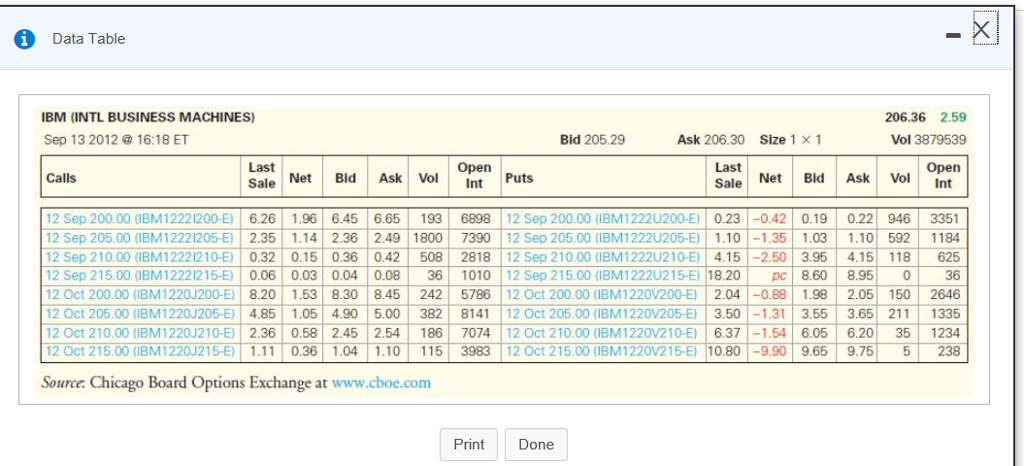
Task: Click call open interest 6898
Action: [x=475, y=219]
